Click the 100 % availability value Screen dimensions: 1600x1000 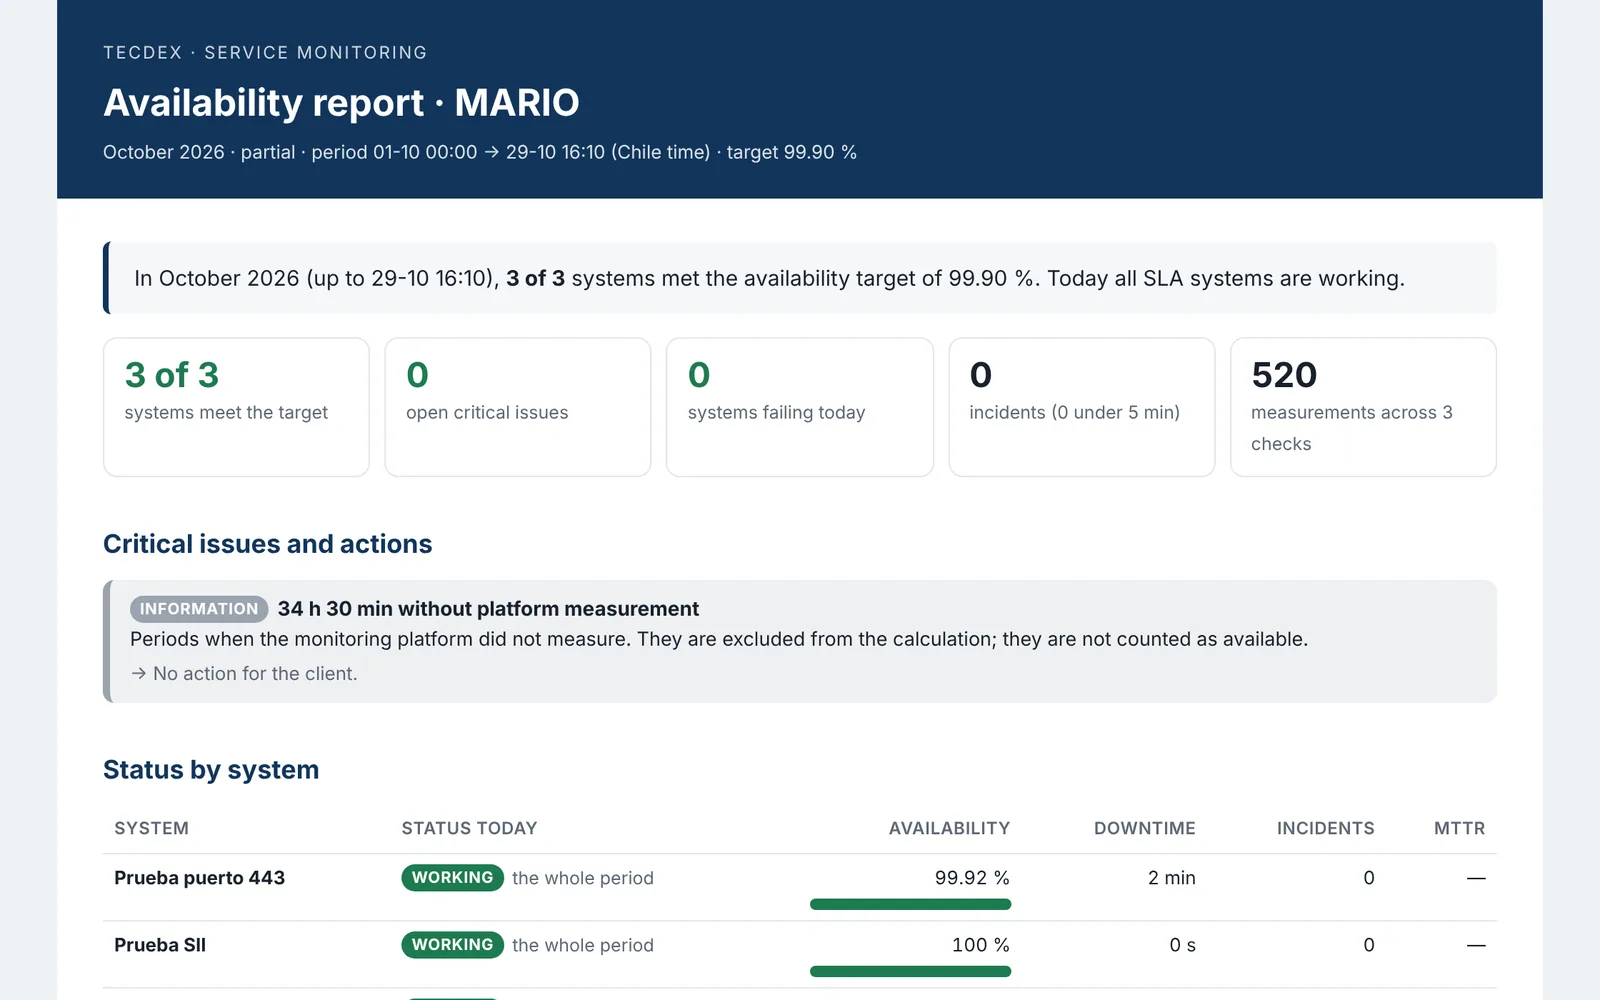pyautogui.click(x=980, y=945)
